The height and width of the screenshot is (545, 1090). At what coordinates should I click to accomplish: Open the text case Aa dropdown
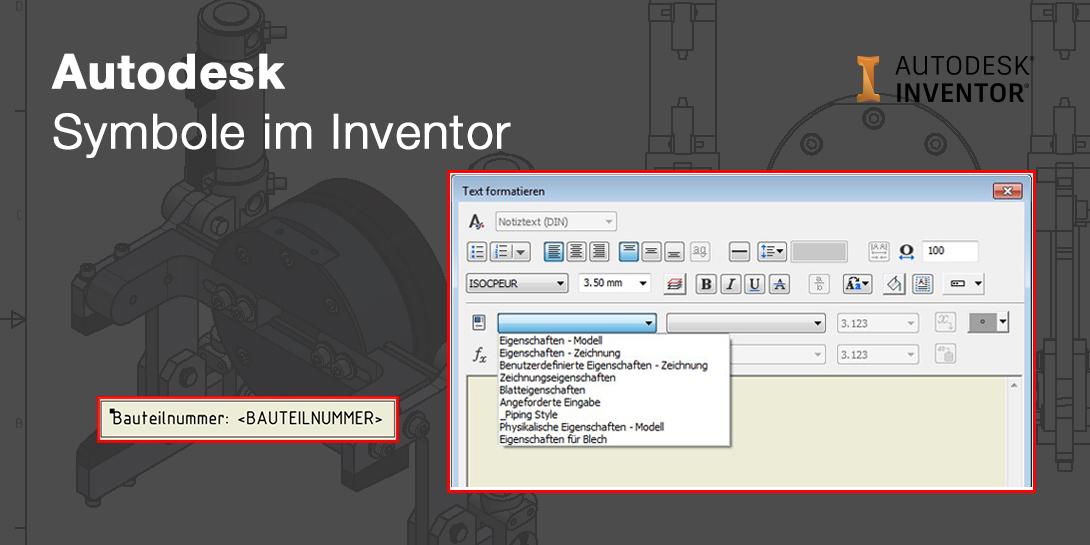tap(857, 284)
